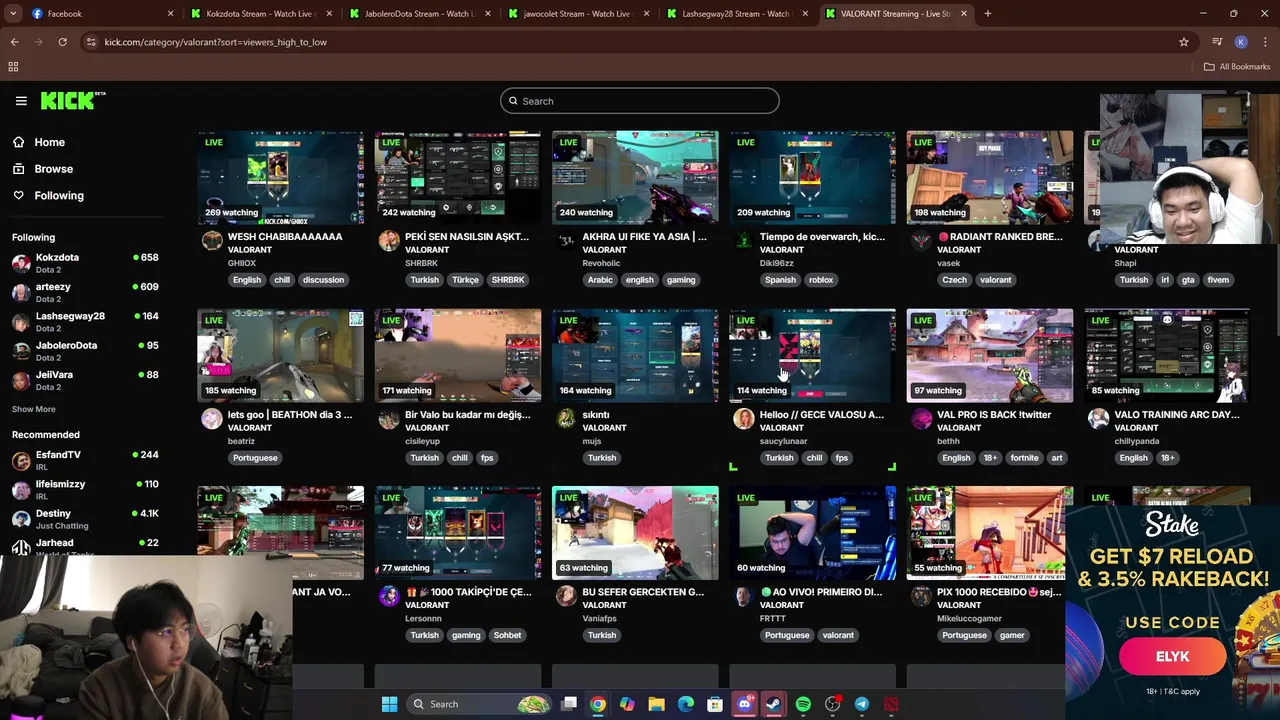Open File Explorer from the taskbar
Viewport: 1280px width, 720px height.
[656, 704]
